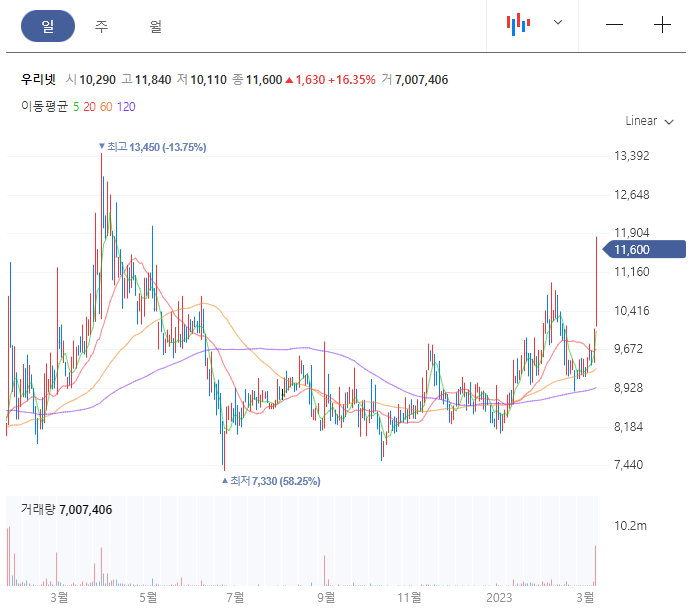Click the current price tag 11,600

click(645, 249)
